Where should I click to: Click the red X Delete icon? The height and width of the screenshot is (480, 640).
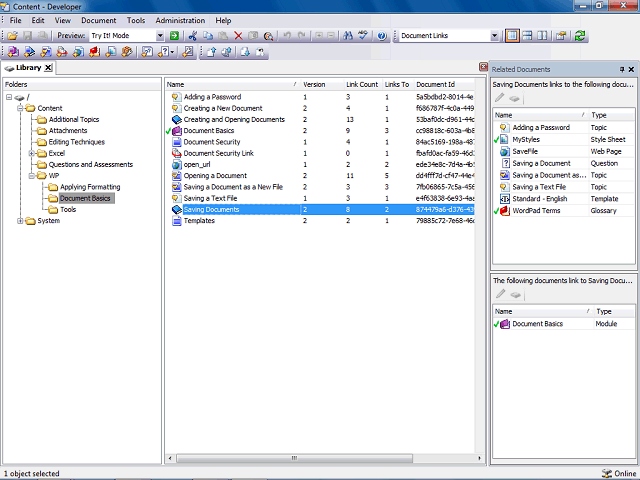point(238,36)
